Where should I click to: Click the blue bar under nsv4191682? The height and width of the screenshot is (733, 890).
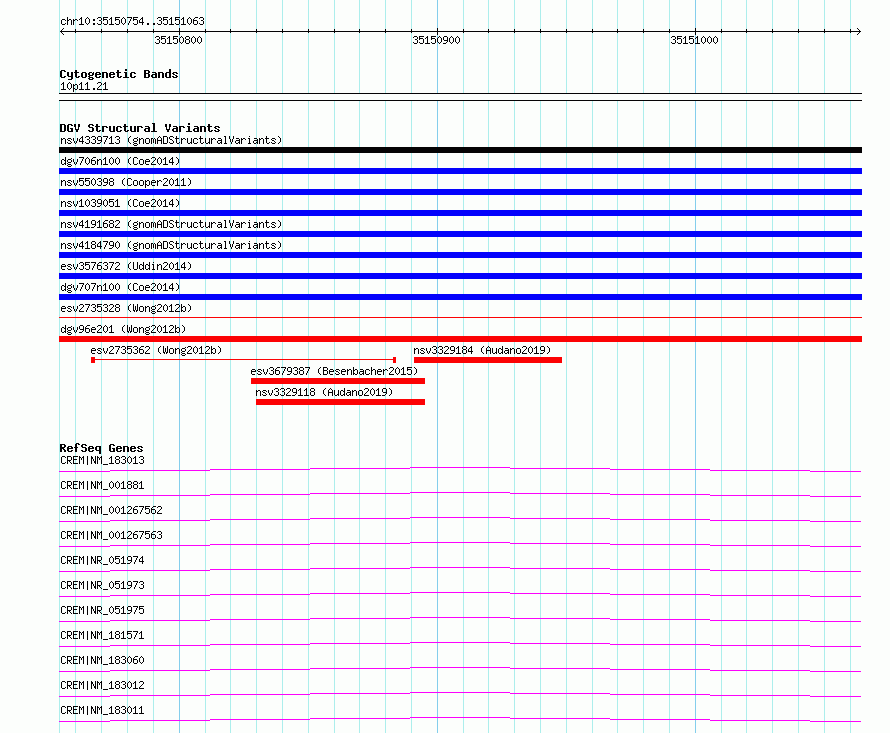click(460, 234)
